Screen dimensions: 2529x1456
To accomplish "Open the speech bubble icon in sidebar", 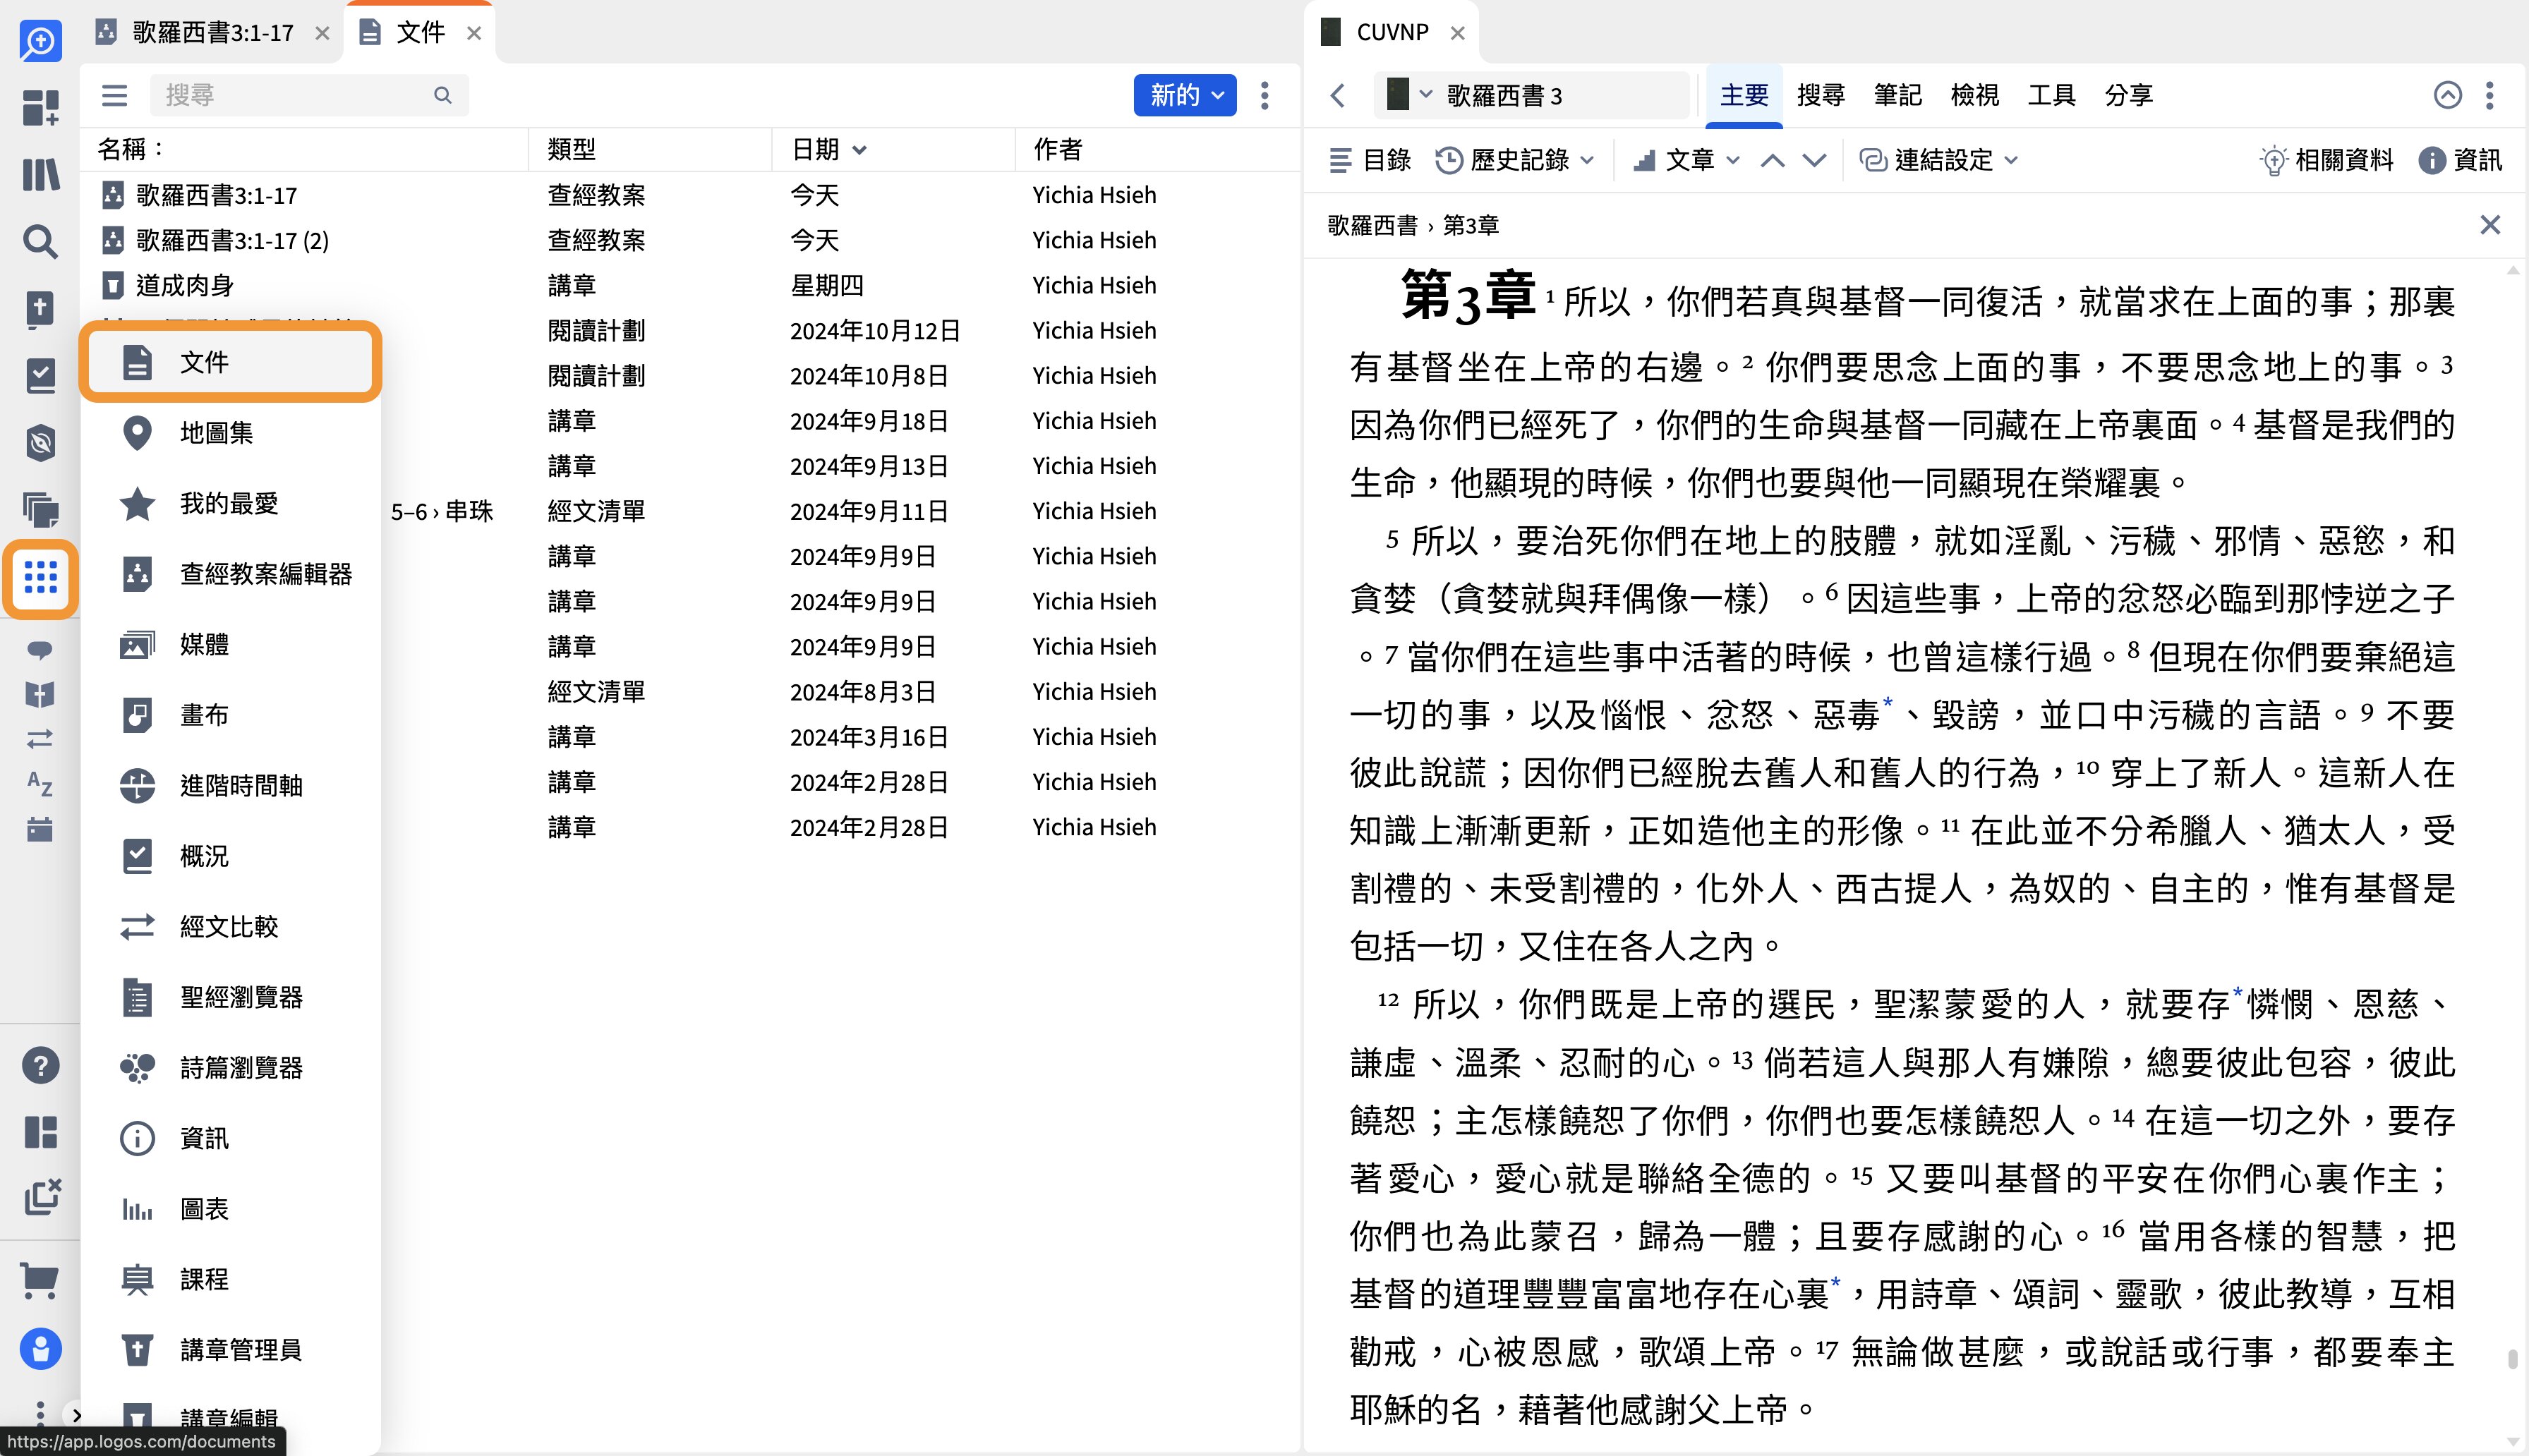I will pyautogui.click(x=40, y=650).
